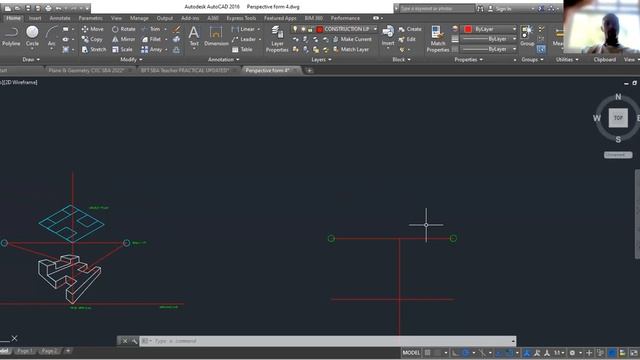Insert a Table from Annotation panel
This screenshot has height=360, width=640.
[242, 49]
